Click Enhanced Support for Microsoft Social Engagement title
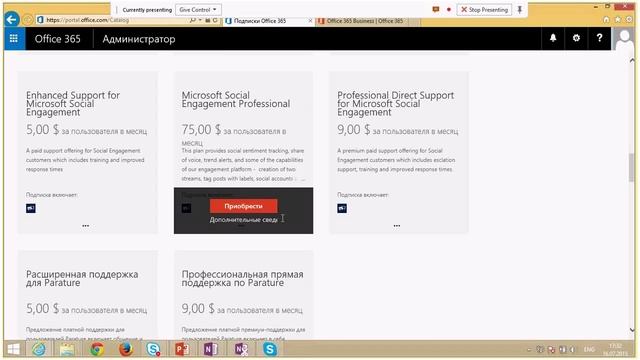 point(73,104)
